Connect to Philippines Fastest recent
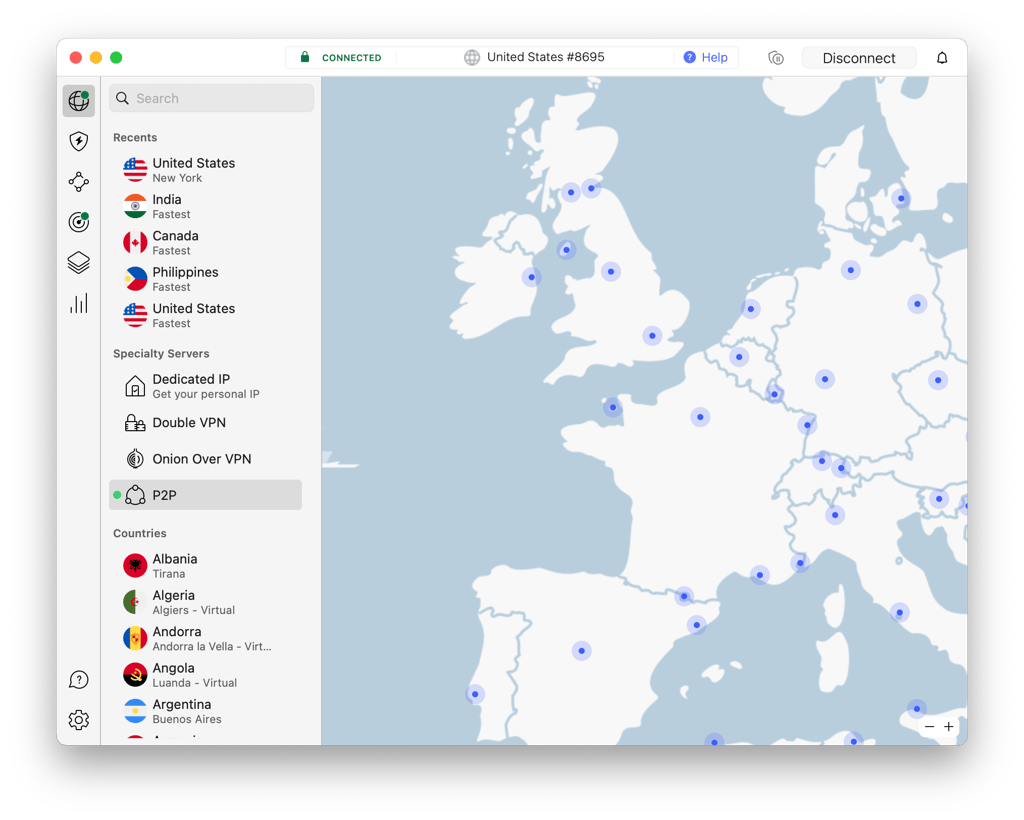 (206, 279)
